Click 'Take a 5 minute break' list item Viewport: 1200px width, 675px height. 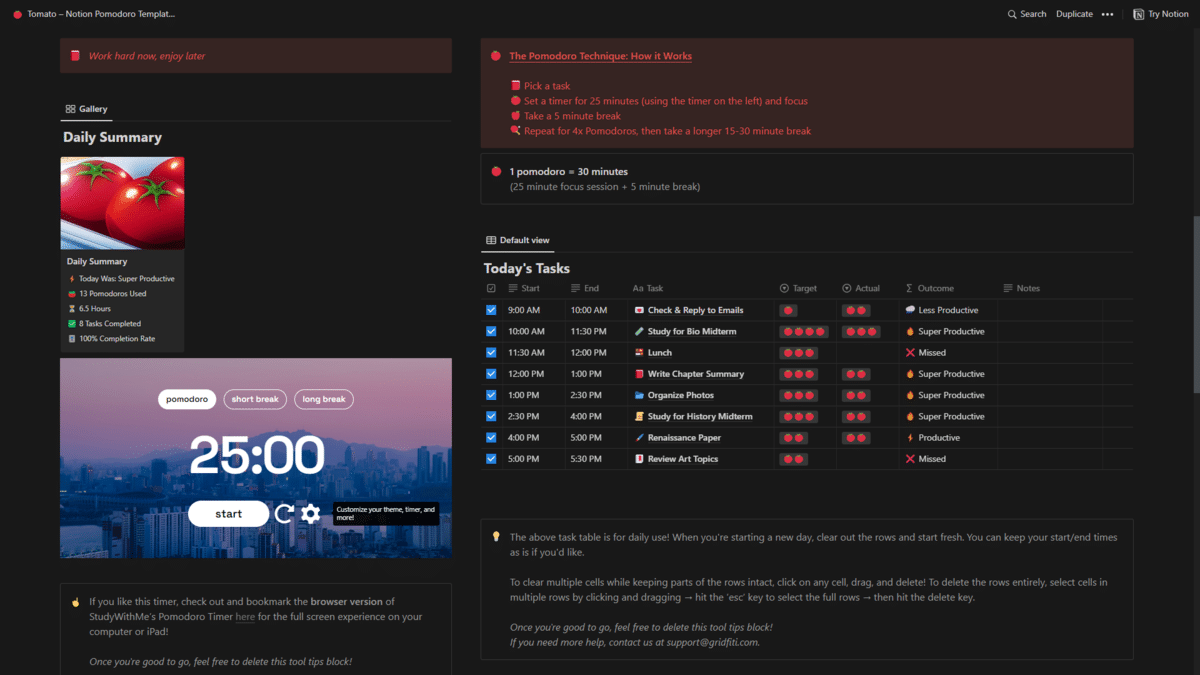[572, 116]
